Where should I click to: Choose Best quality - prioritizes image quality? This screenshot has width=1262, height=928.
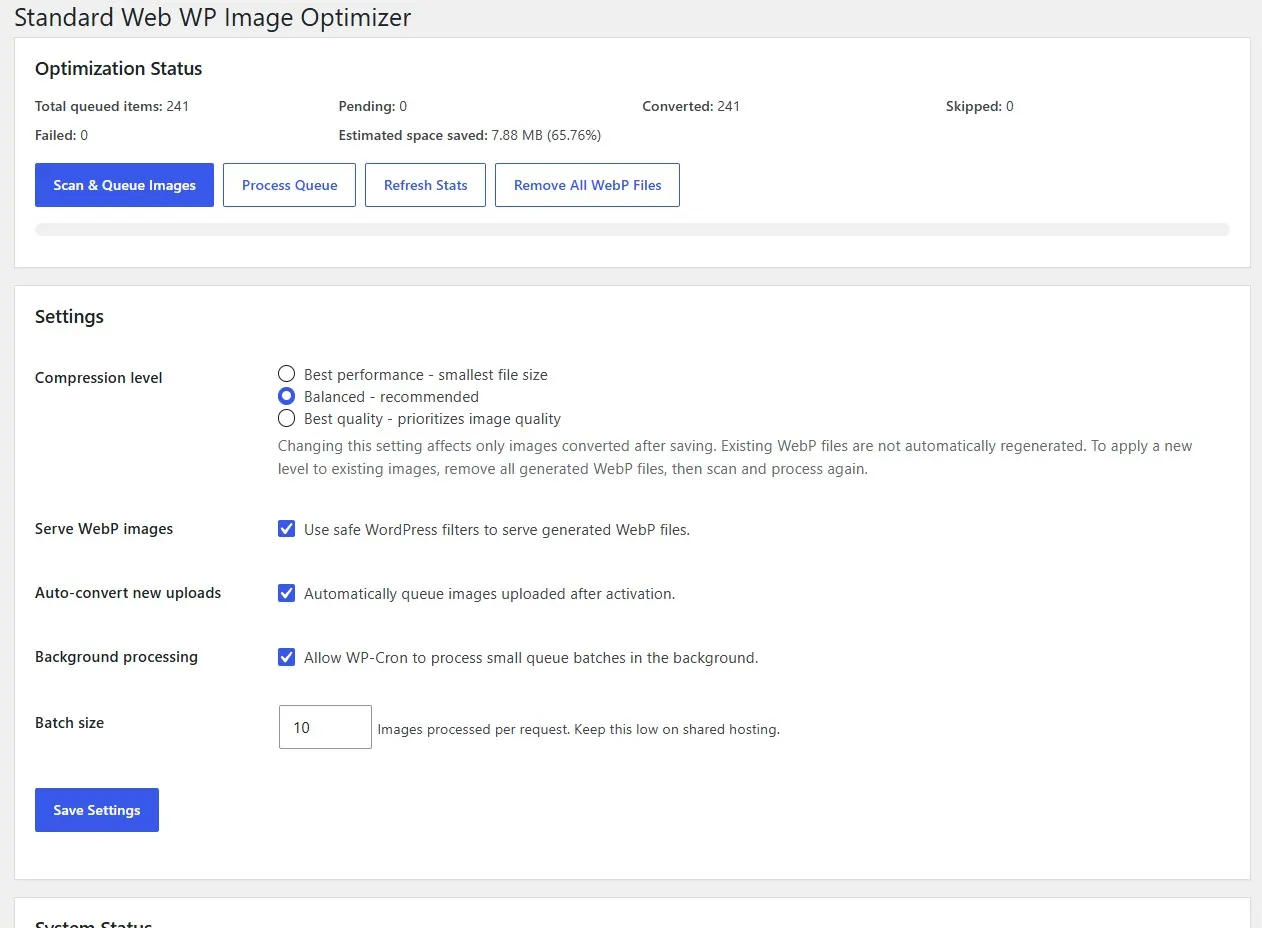coord(287,419)
